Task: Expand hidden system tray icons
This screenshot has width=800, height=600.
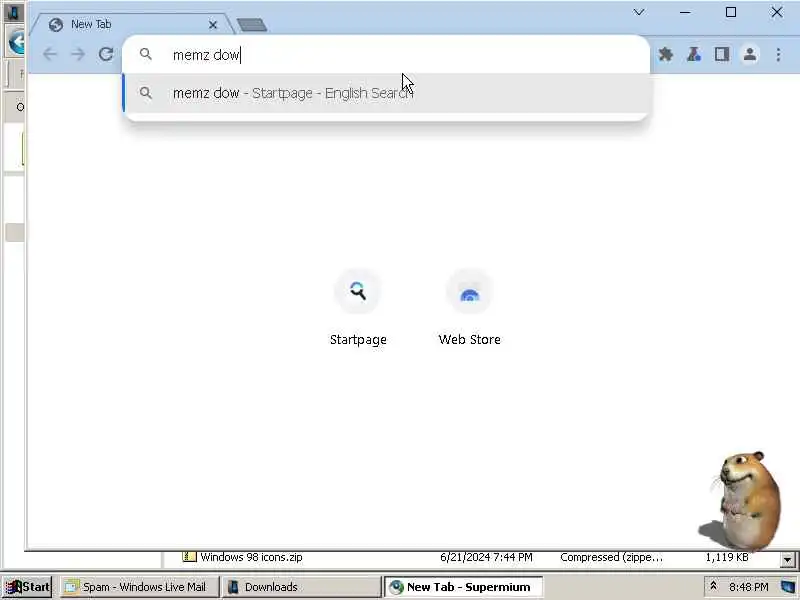Action: point(713,587)
